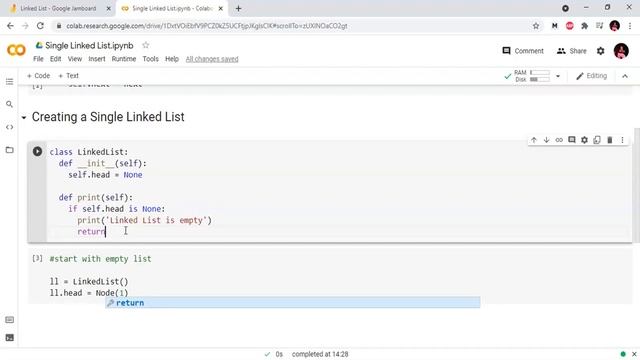Open the Insert menu
The image size is (640, 360).
click(x=97, y=59)
